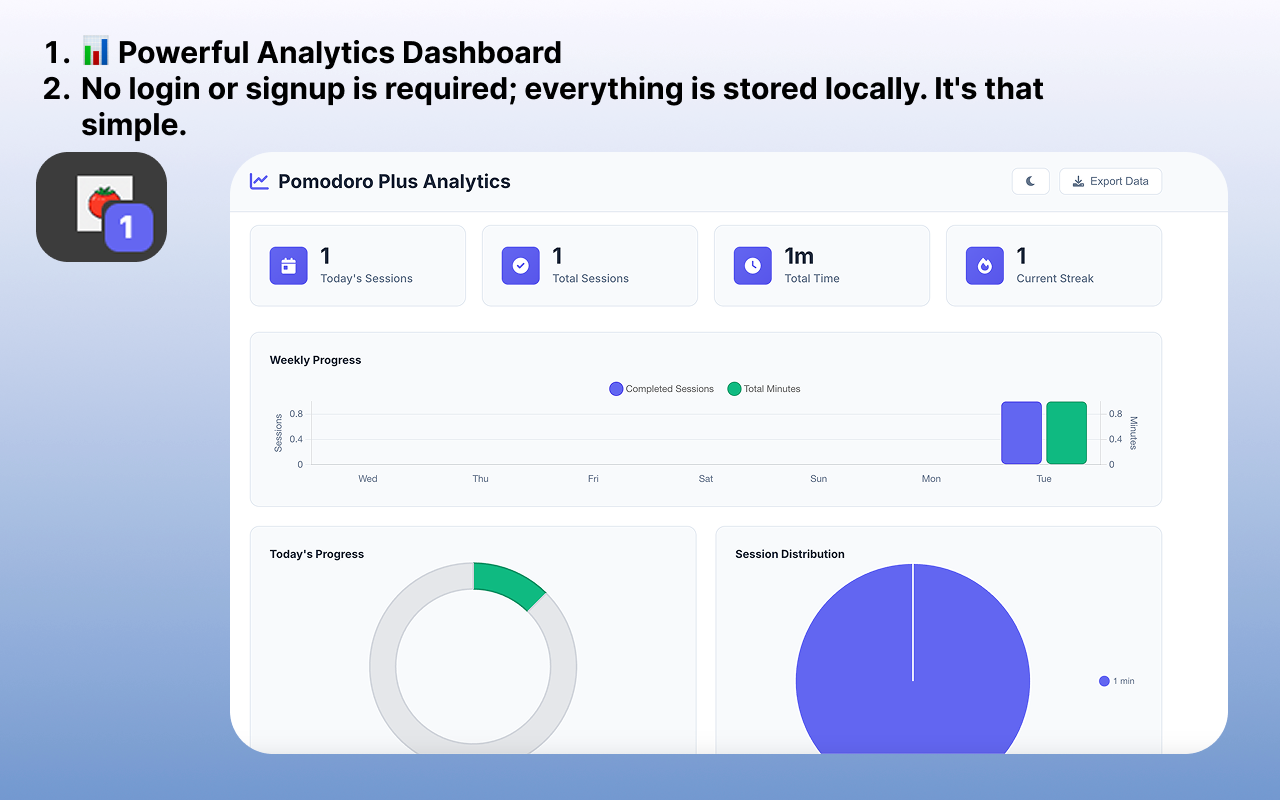This screenshot has height=800, width=1280.
Task: Click the Pomodoro extension tomato icon with badge
Action: click(x=102, y=207)
